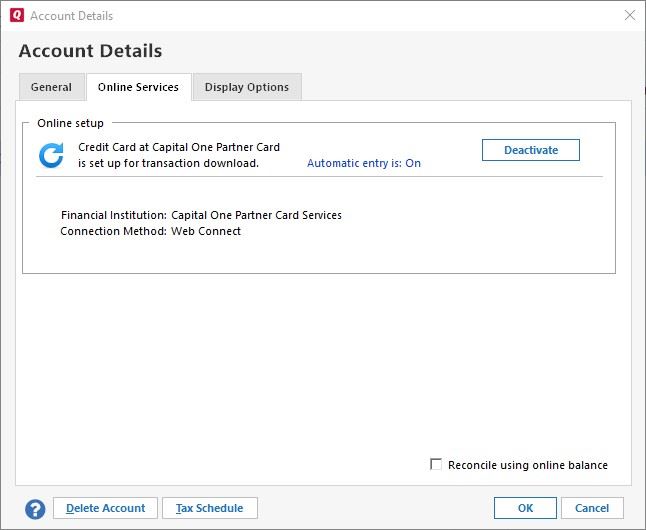Screen dimensions: 646x530
Task: Click the Quicken logo in title bar
Action: click(x=16, y=15)
